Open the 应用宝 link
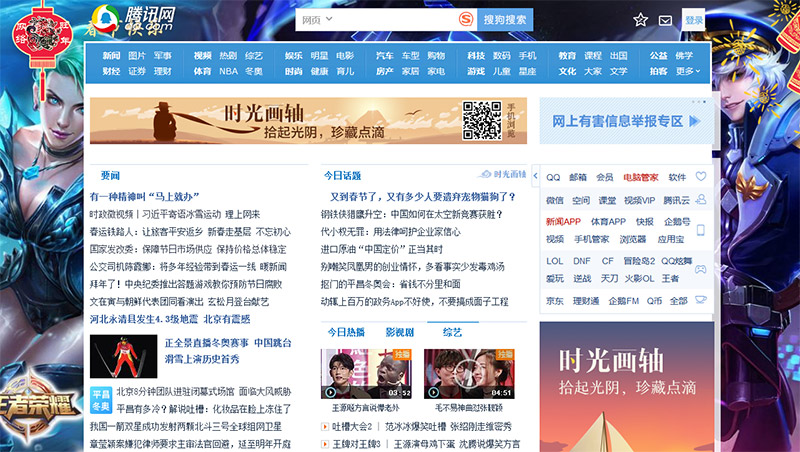Viewport: 800px width, 452px height. pos(670,239)
